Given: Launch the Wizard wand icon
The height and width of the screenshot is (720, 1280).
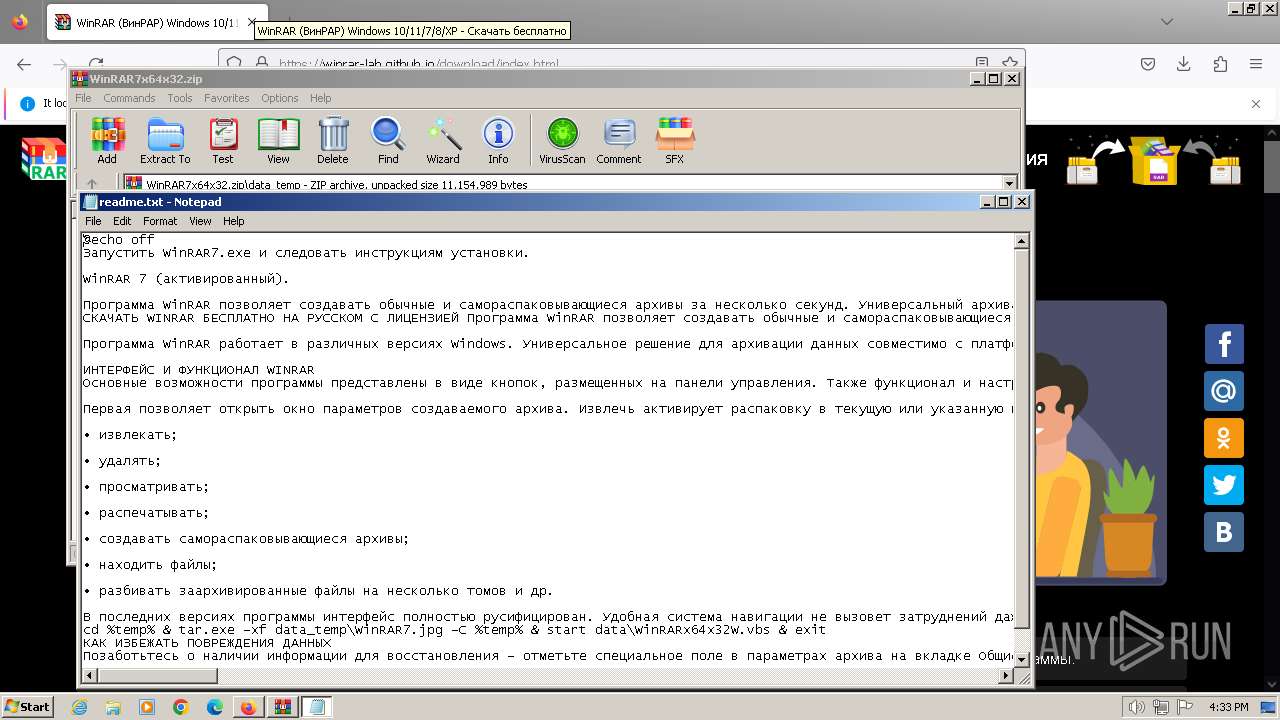Looking at the screenshot, I should [x=443, y=141].
